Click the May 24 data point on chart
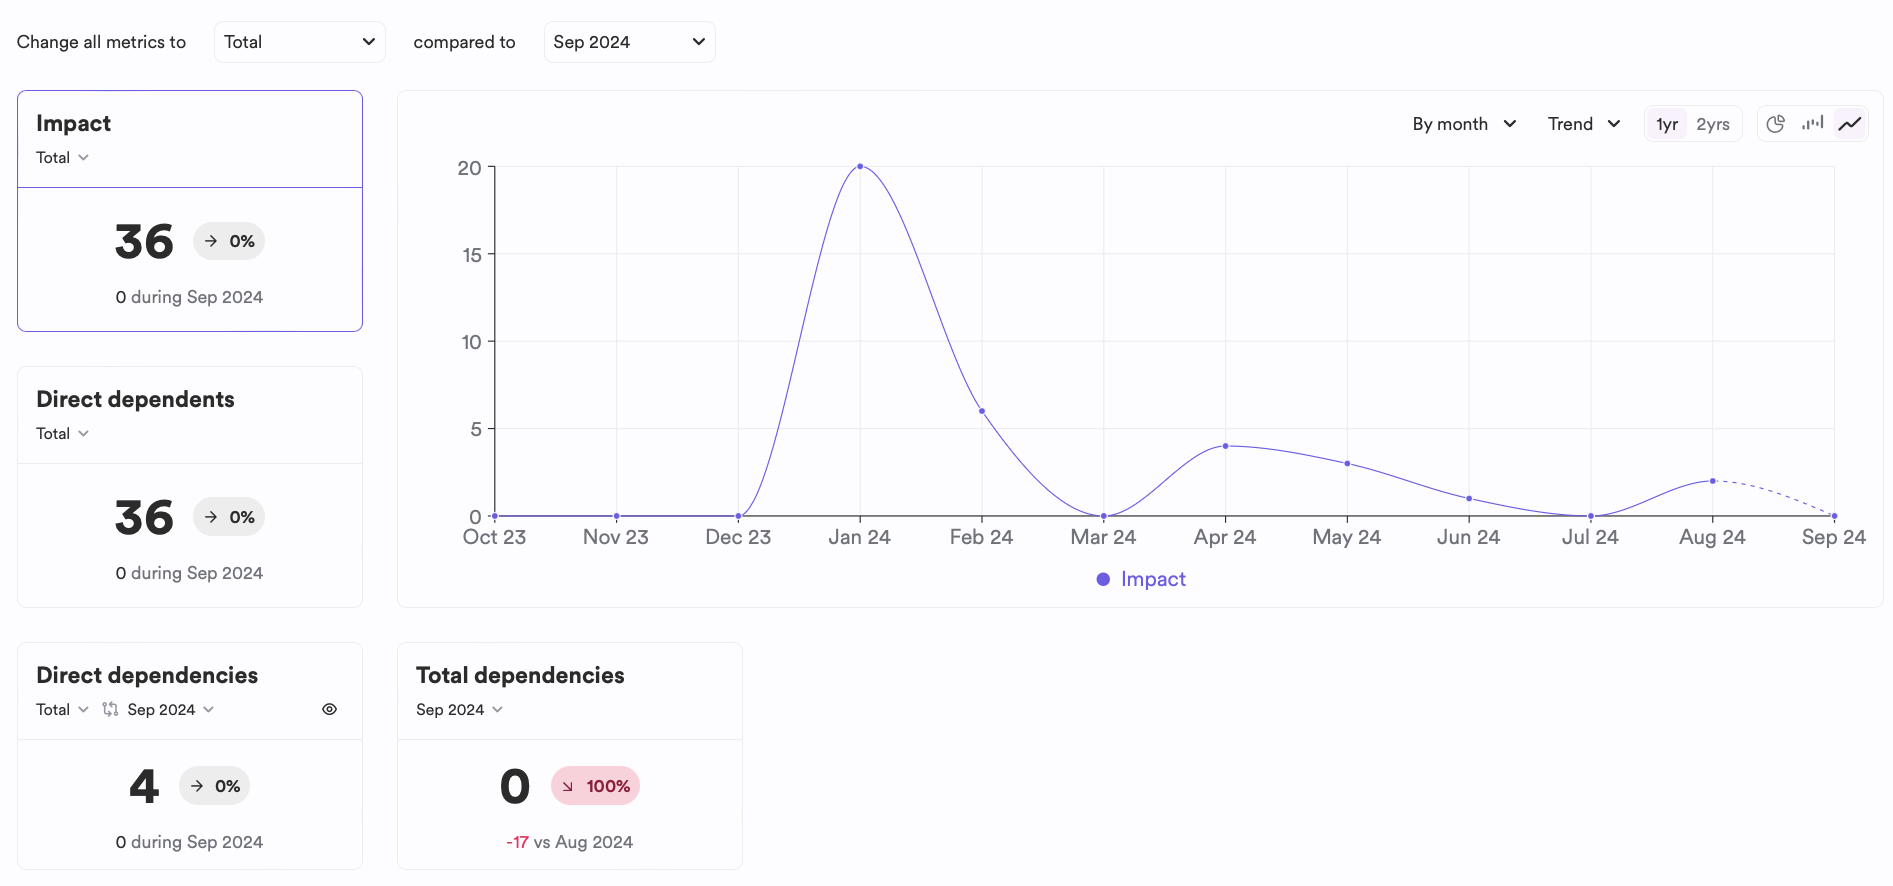 coord(1347,464)
